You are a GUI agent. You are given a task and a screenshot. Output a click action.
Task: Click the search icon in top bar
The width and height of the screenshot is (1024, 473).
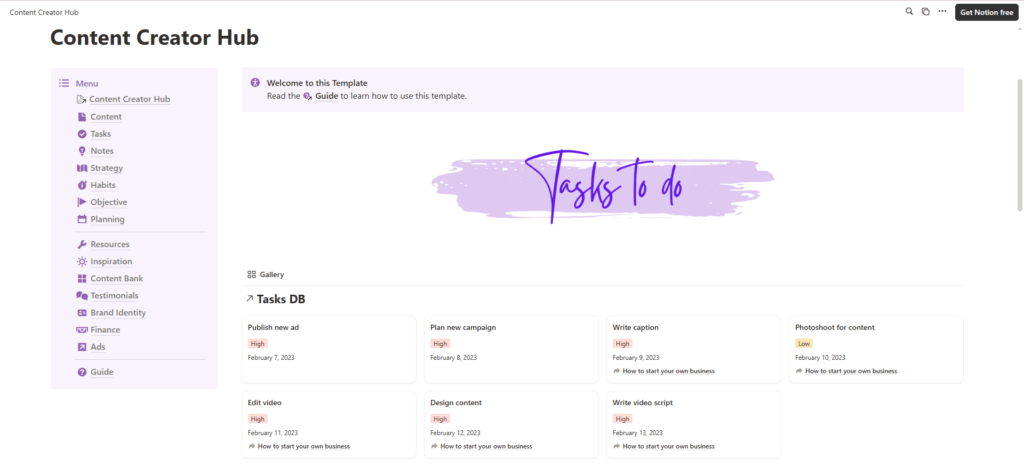click(x=909, y=11)
